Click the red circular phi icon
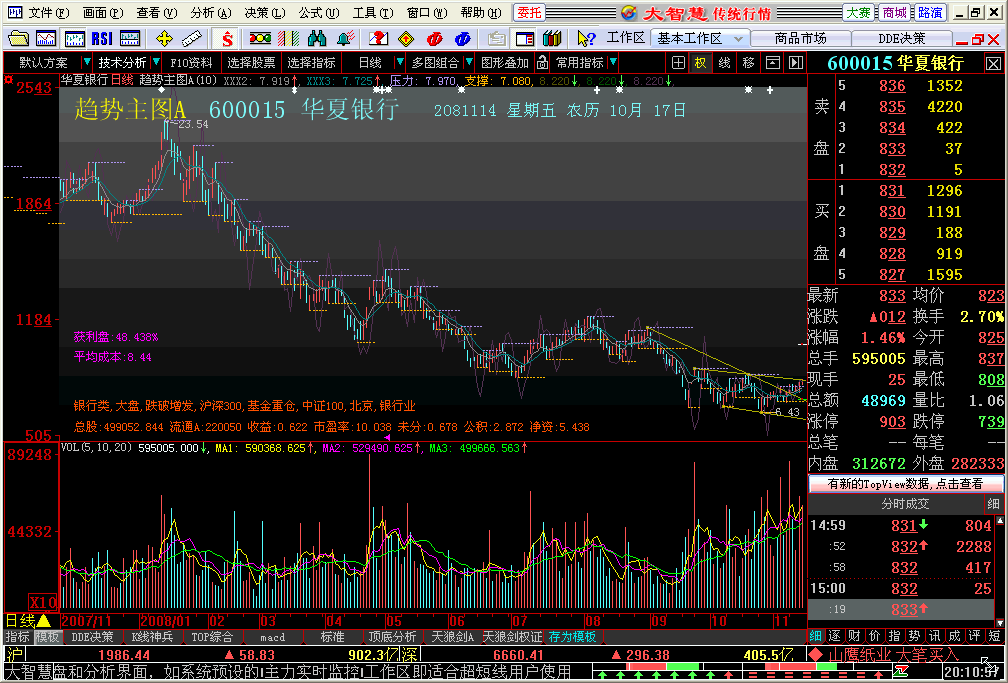 [435, 39]
